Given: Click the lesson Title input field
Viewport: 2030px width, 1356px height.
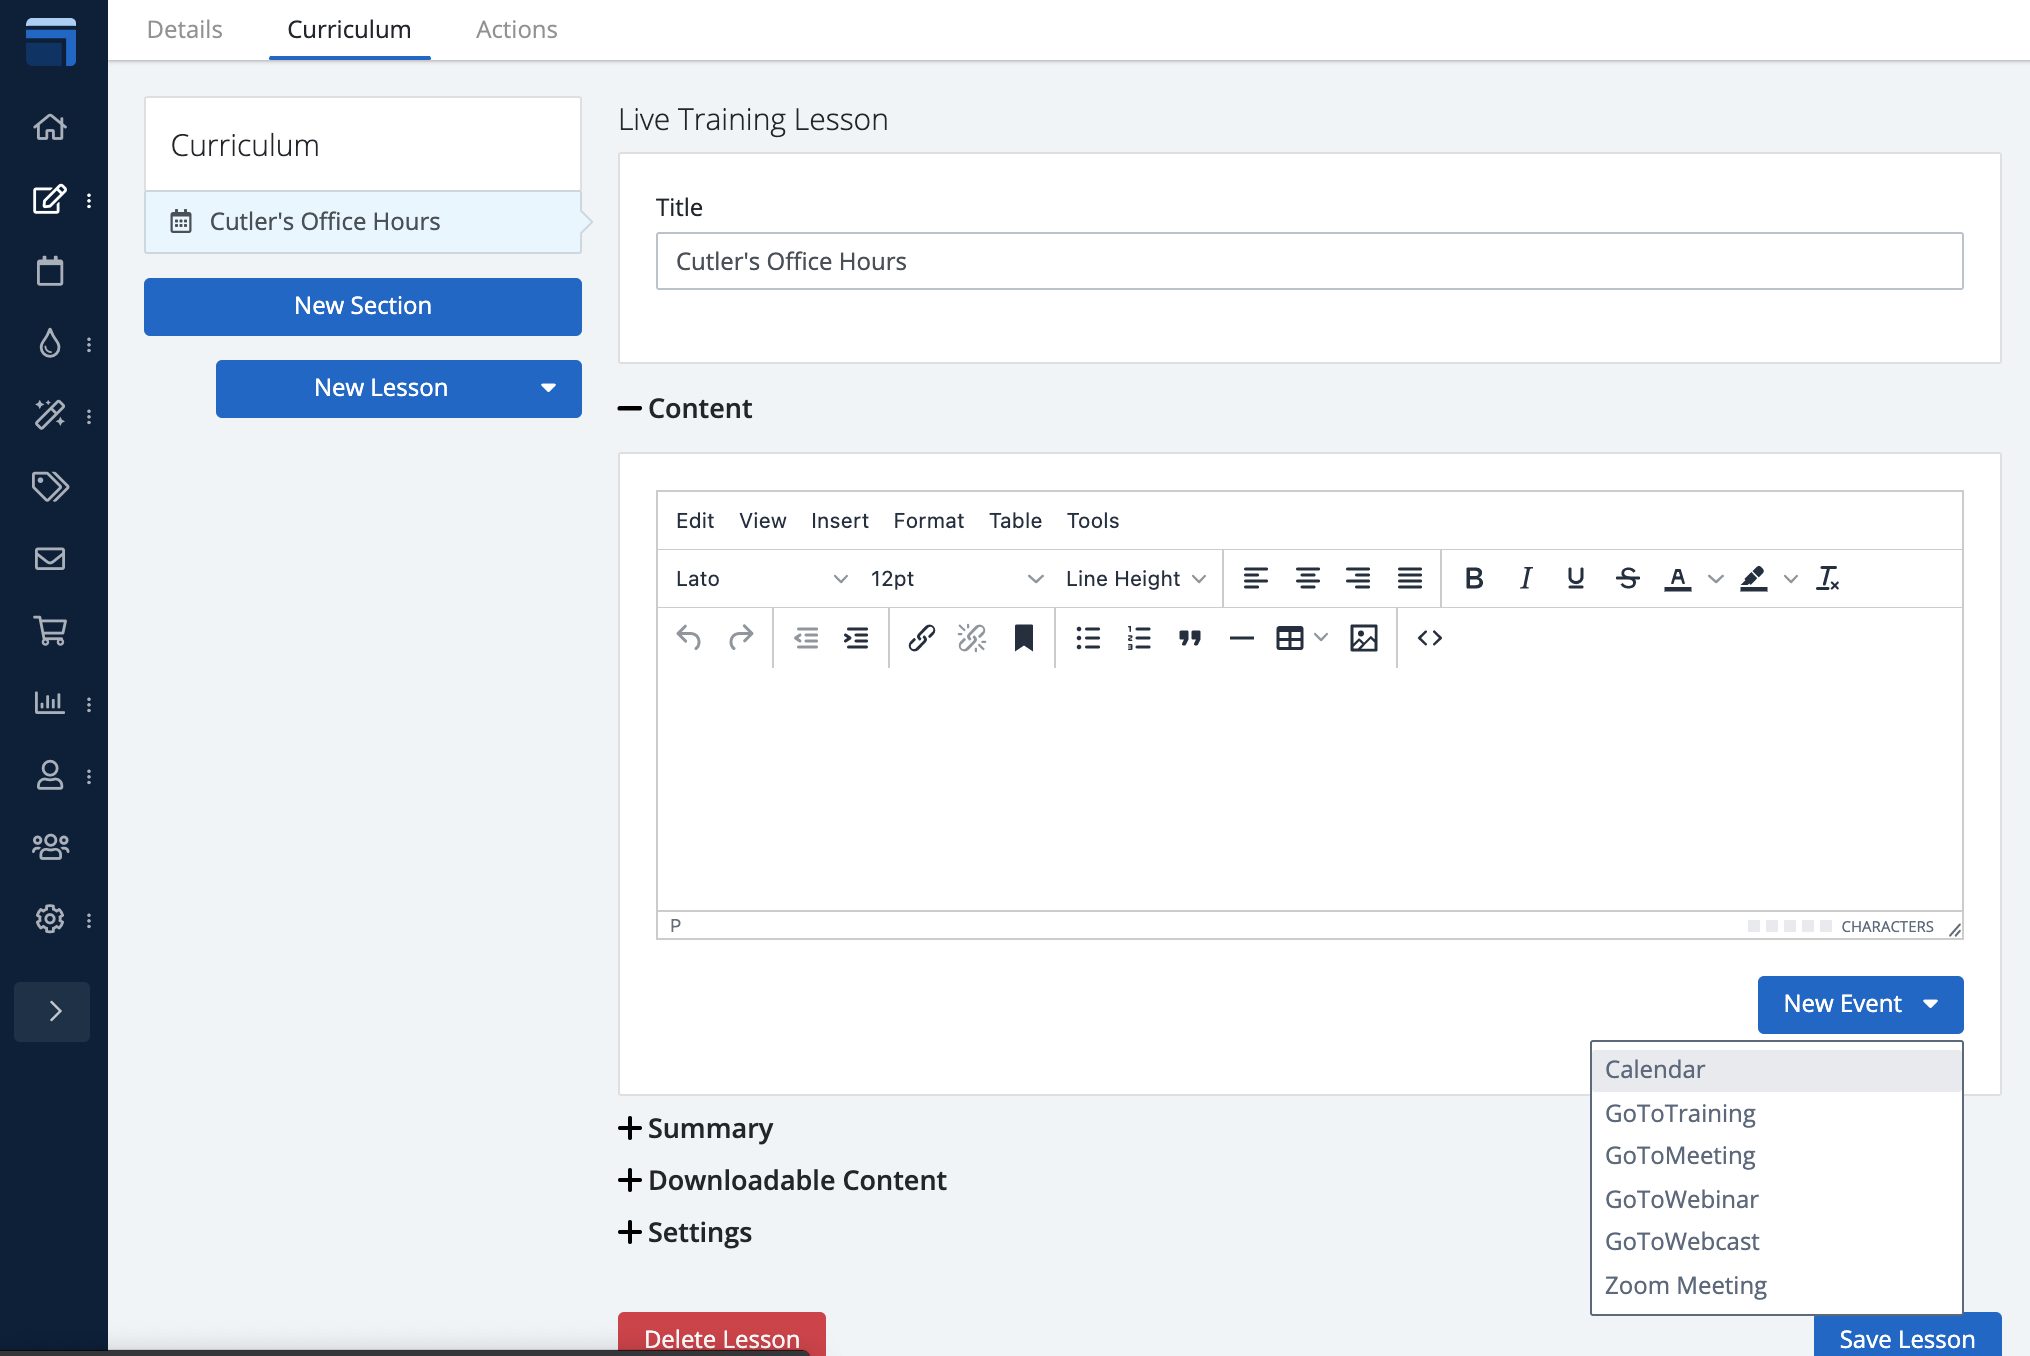Looking at the screenshot, I should tap(1308, 261).
